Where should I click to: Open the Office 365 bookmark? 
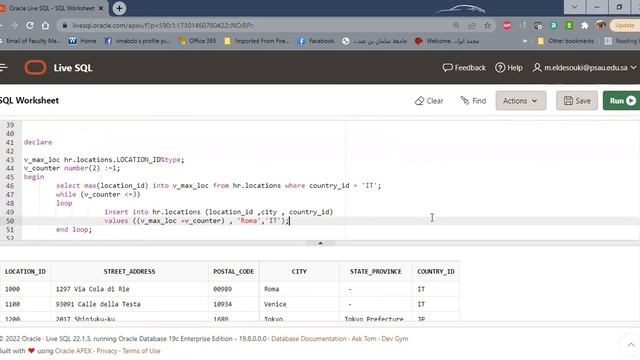point(197,41)
